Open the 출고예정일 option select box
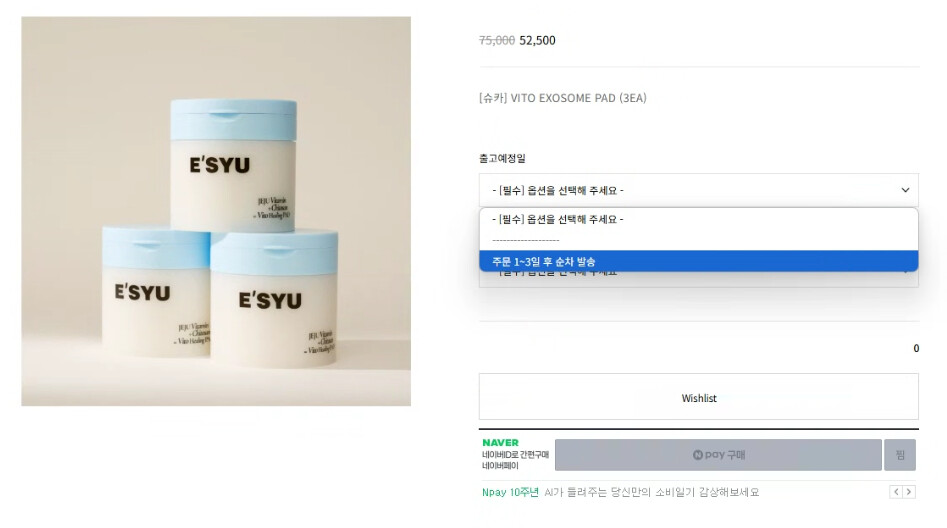Image resolution: width=947 pixels, height=528 pixels. (x=699, y=190)
